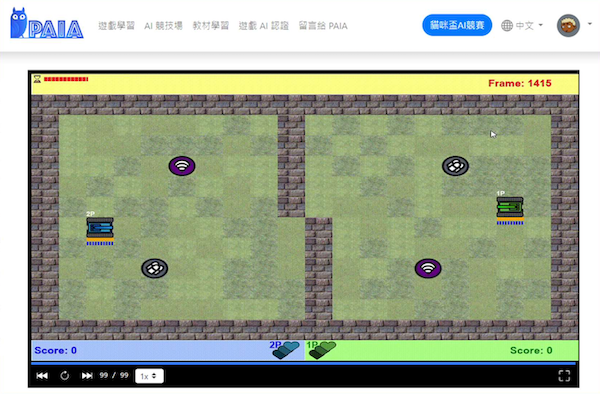The width and height of the screenshot is (600, 394).
Task: Click the purple wifi station in left field
Action: coord(182,166)
